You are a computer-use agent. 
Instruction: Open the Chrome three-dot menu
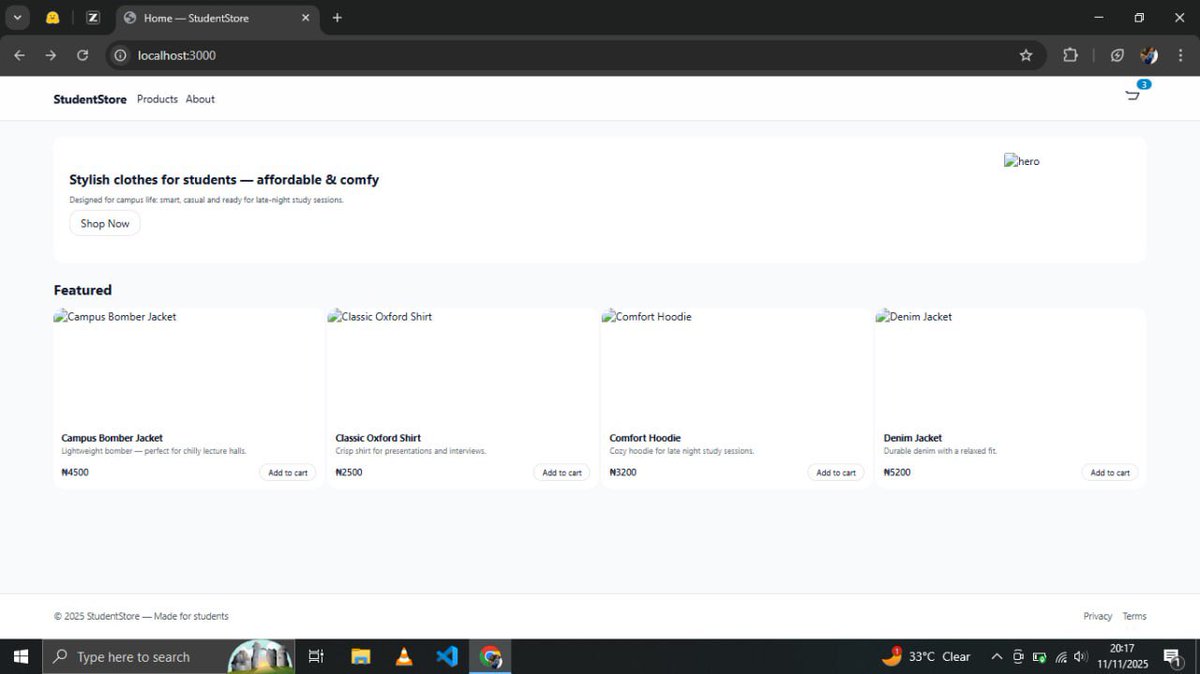(1180, 55)
